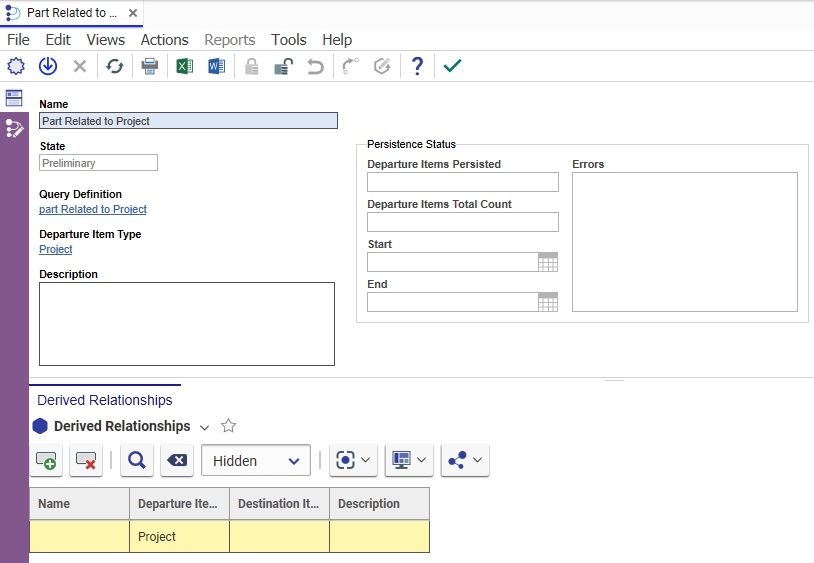Click the Delete X toolbar icon
The image size is (814, 563).
coord(80,66)
